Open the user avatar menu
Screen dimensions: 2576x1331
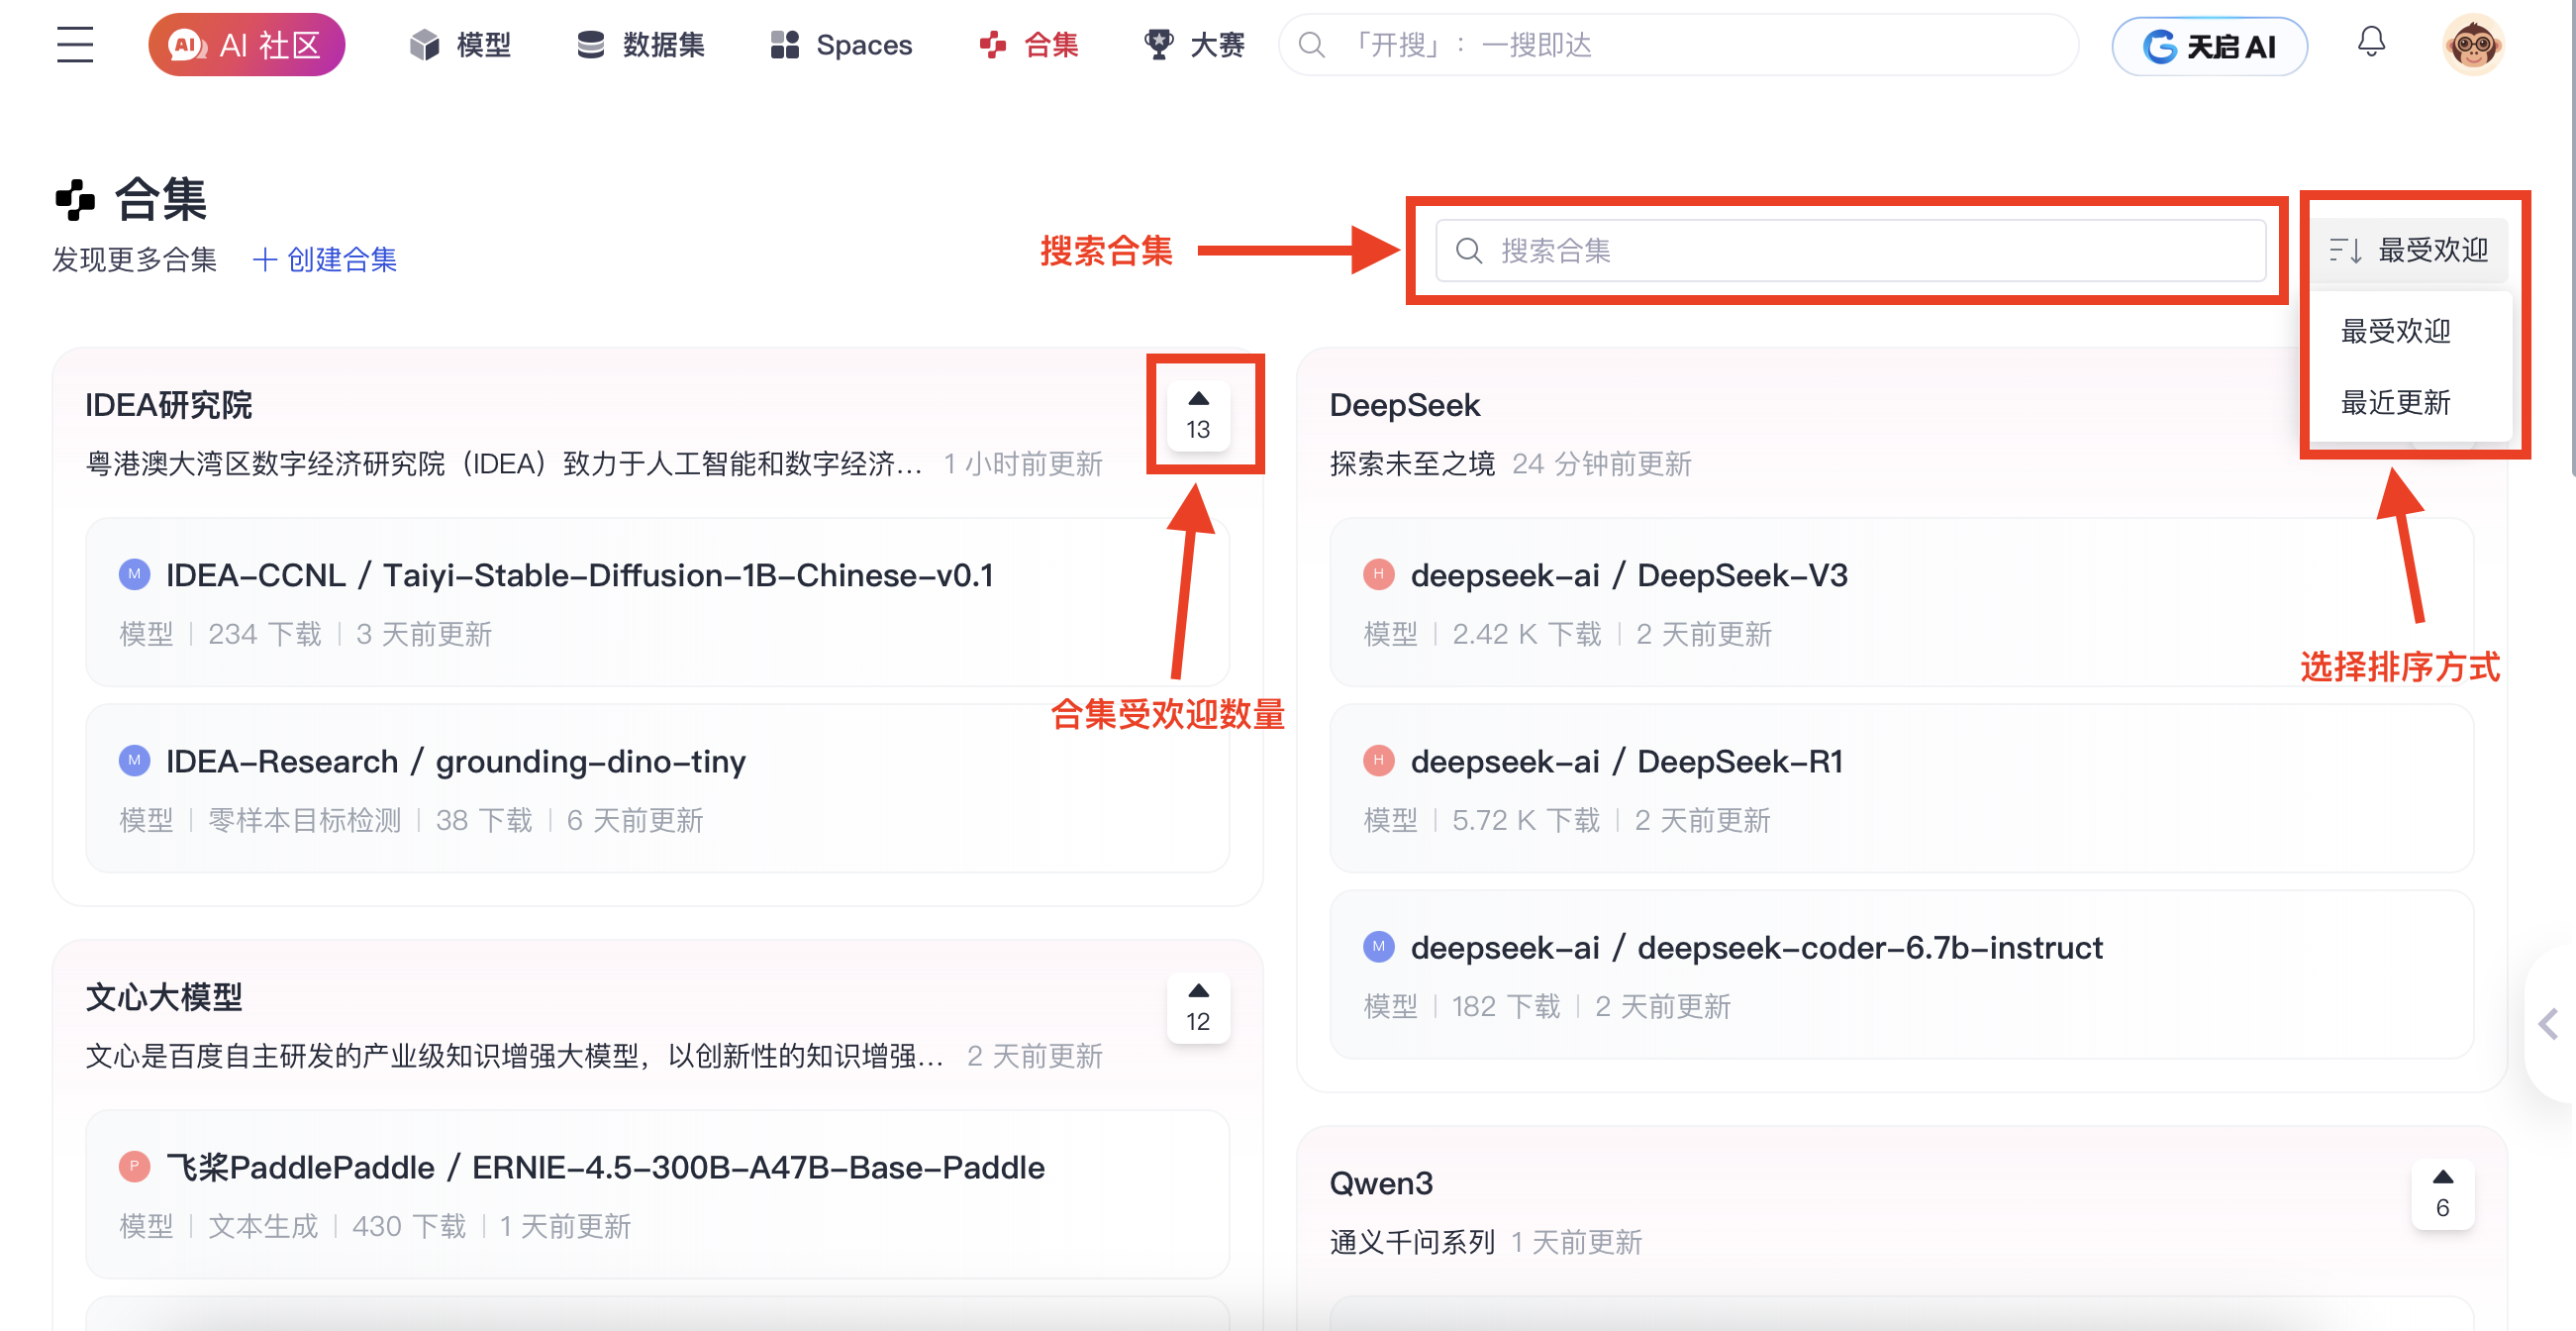click(x=2473, y=45)
